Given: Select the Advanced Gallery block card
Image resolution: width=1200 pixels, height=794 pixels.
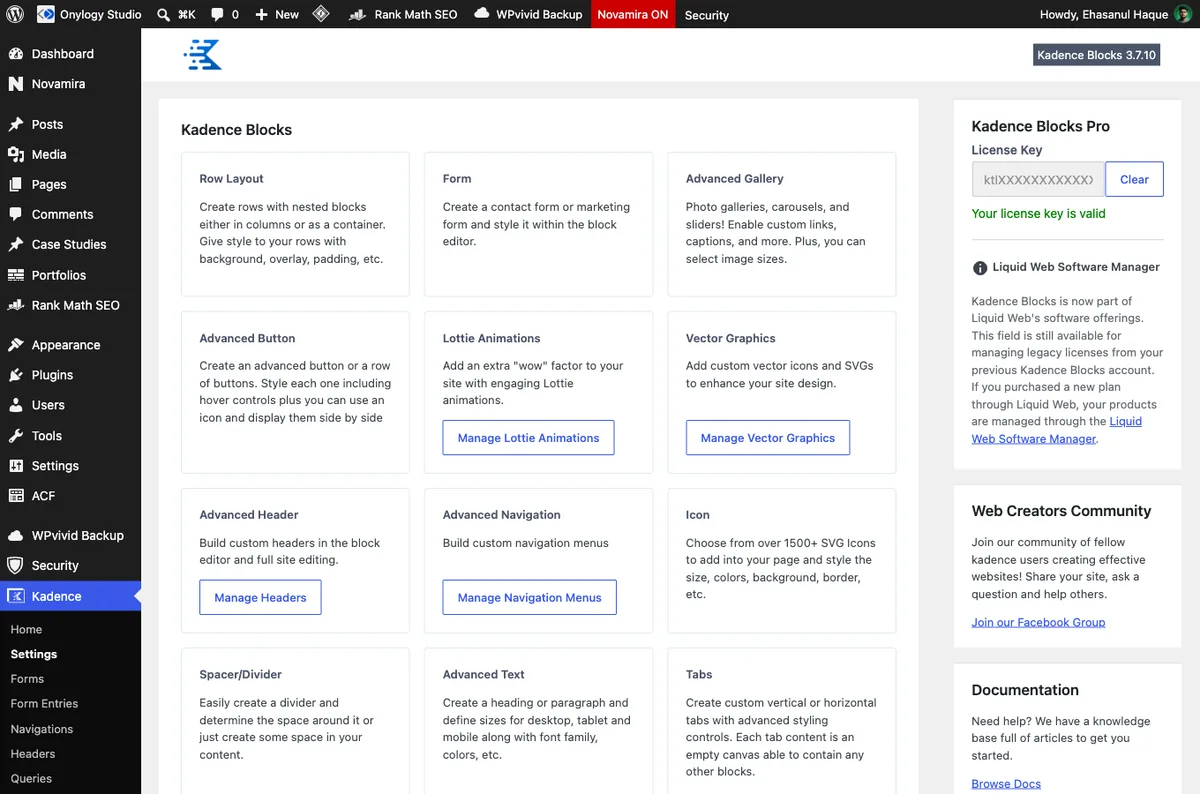Looking at the screenshot, I should 782,224.
